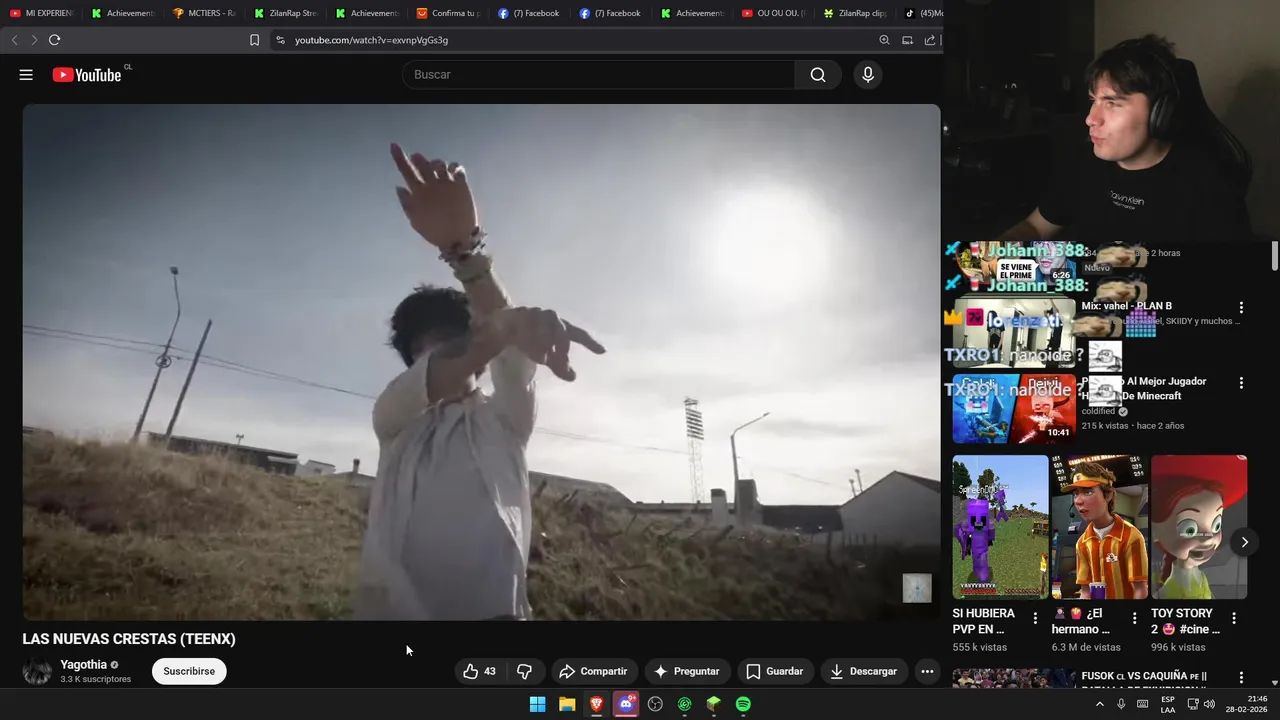The image size is (1280, 720).
Task: Open Discord from the taskbar
Action: 626,704
